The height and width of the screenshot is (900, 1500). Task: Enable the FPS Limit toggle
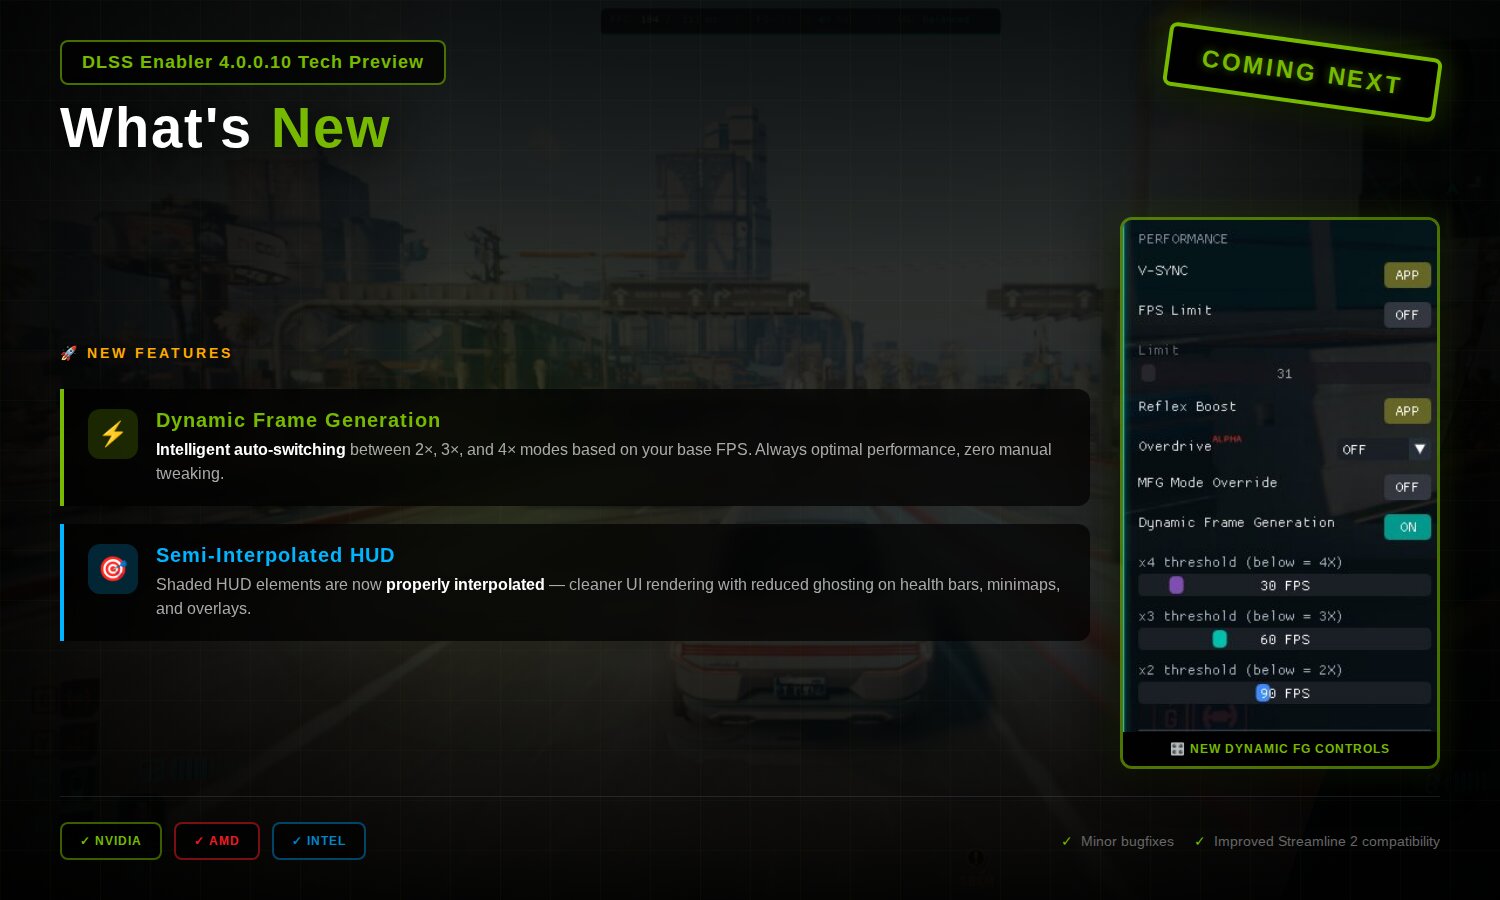point(1406,315)
